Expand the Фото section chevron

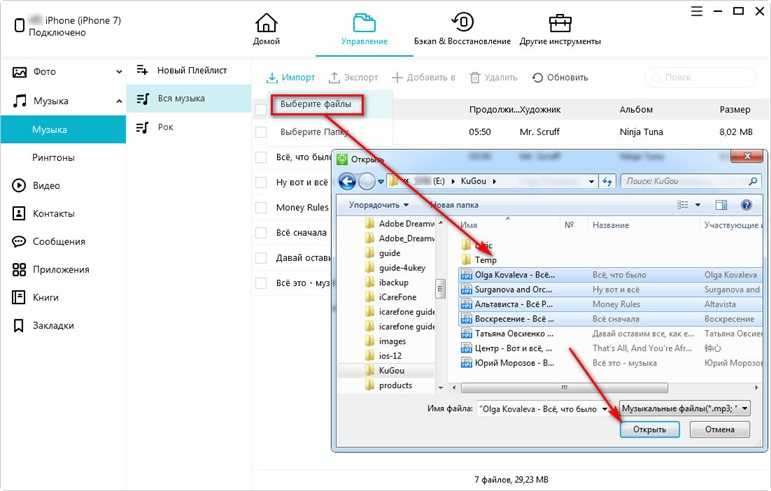119,72
